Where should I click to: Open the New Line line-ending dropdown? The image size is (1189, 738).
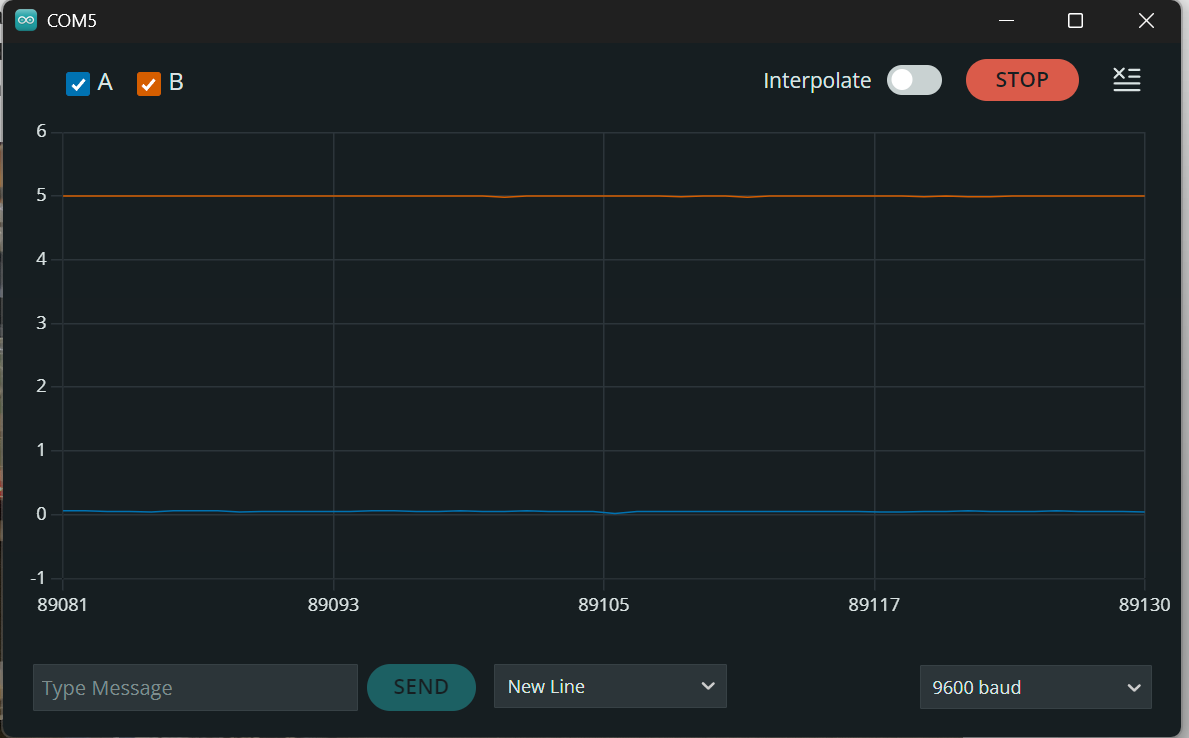610,686
